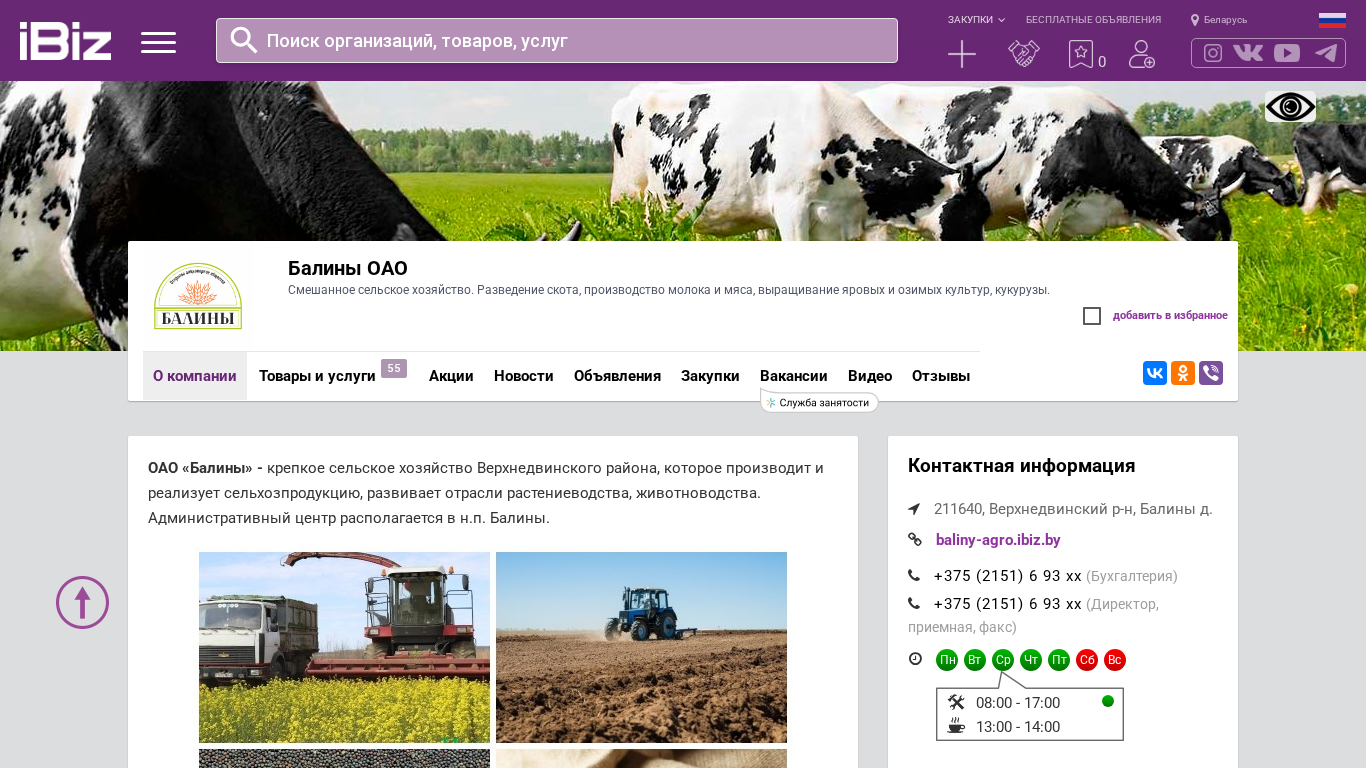This screenshot has height=768, width=1366.
Task: Open the Вакансии tab
Action: [794, 376]
